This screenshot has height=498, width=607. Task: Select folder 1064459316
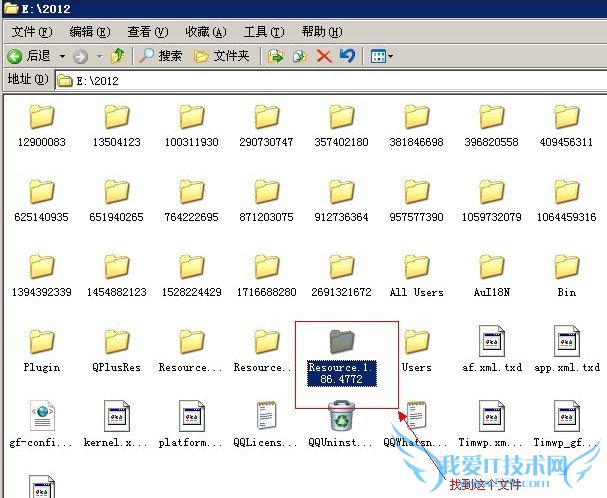[566, 201]
